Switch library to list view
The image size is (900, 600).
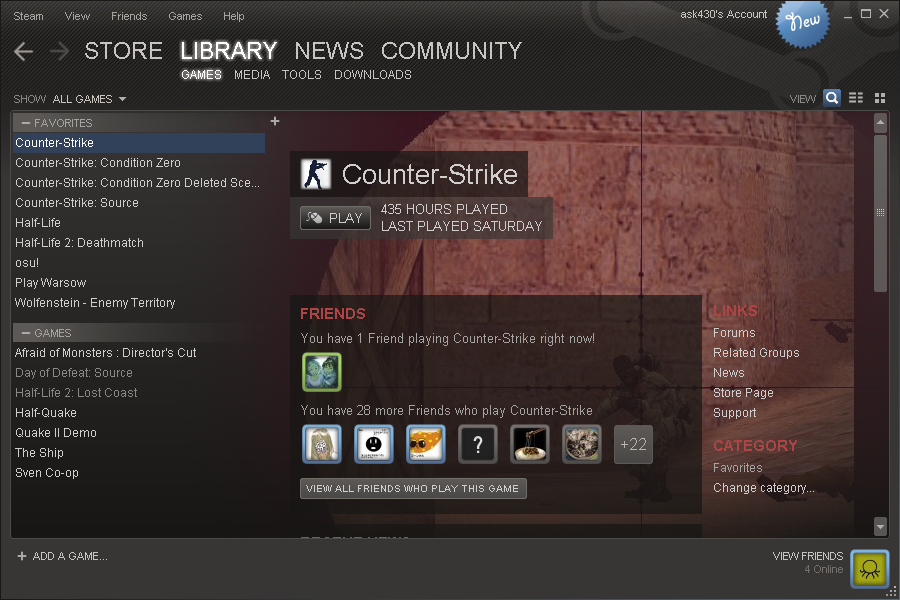856,98
